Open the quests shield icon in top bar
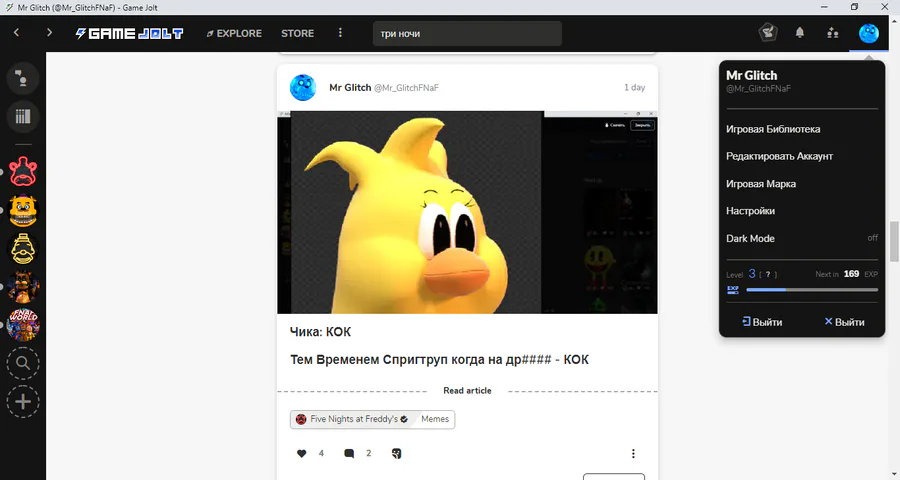 tap(767, 33)
